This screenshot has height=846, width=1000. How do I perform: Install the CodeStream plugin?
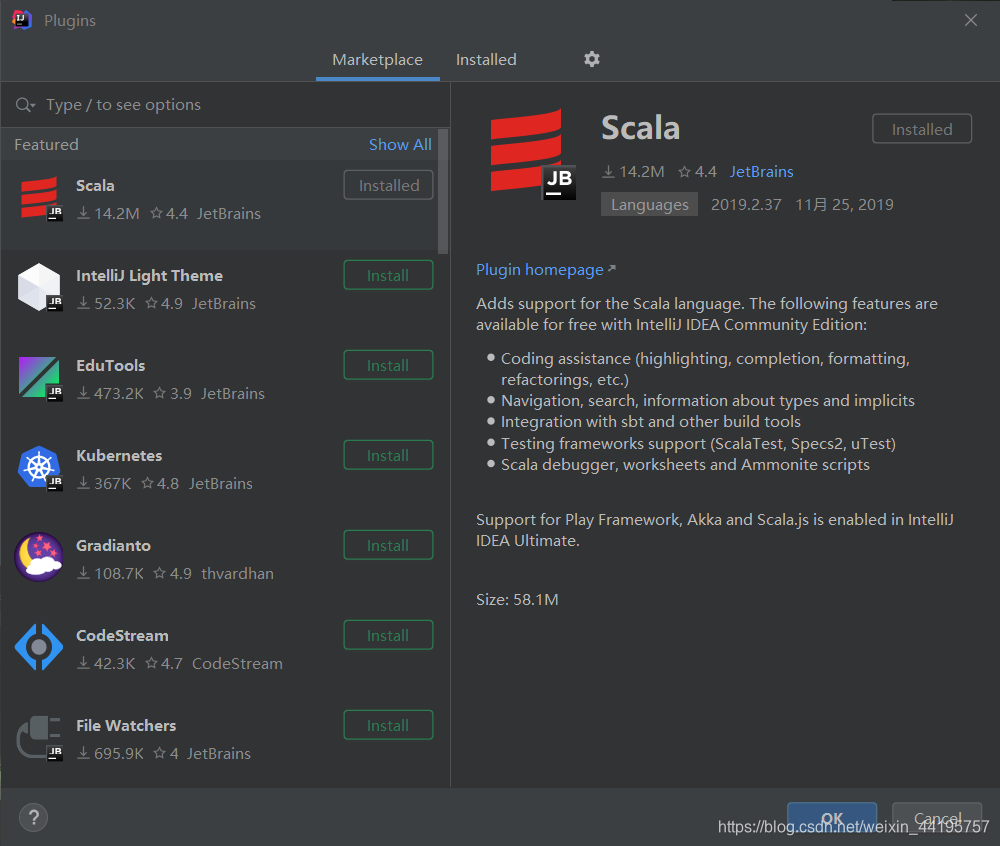pyautogui.click(x=388, y=635)
